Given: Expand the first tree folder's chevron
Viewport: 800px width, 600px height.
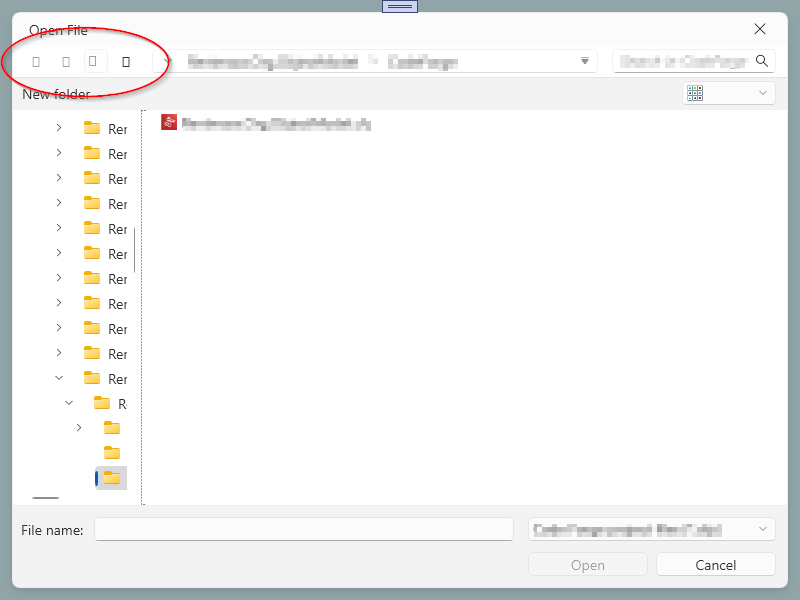Looking at the screenshot, I should [59, 128].
